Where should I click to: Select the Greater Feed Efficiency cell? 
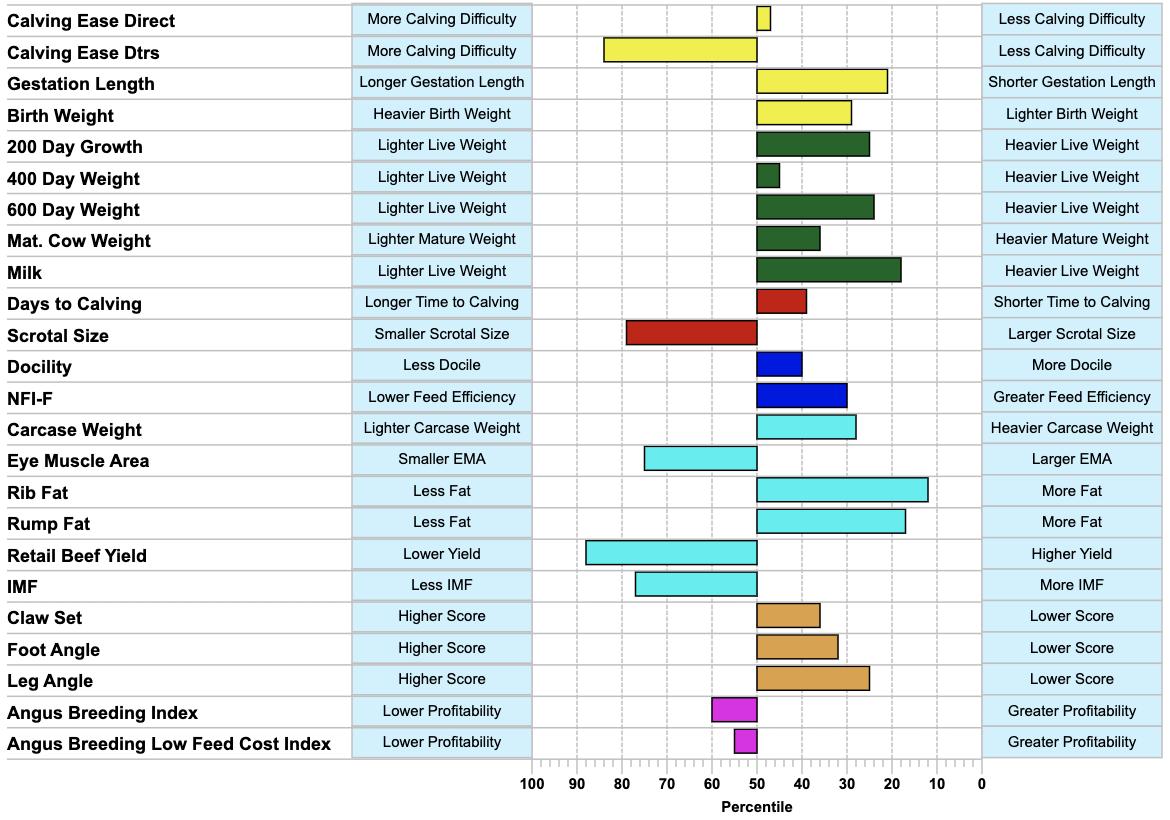1072,397
